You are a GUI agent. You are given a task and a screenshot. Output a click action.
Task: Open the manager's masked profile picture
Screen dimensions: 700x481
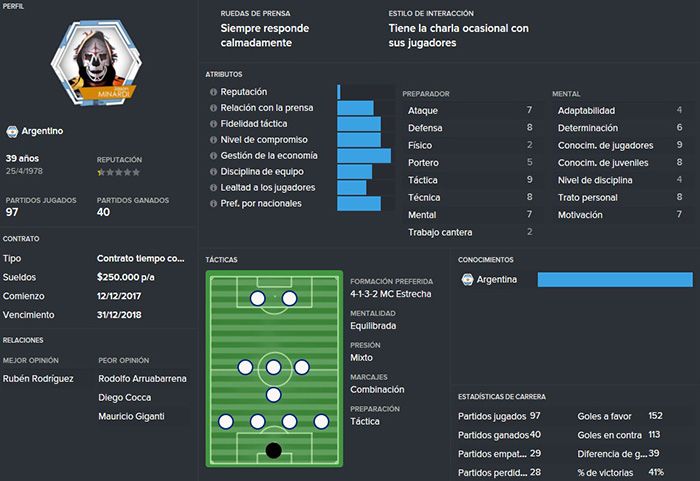(x=96, y=62)
